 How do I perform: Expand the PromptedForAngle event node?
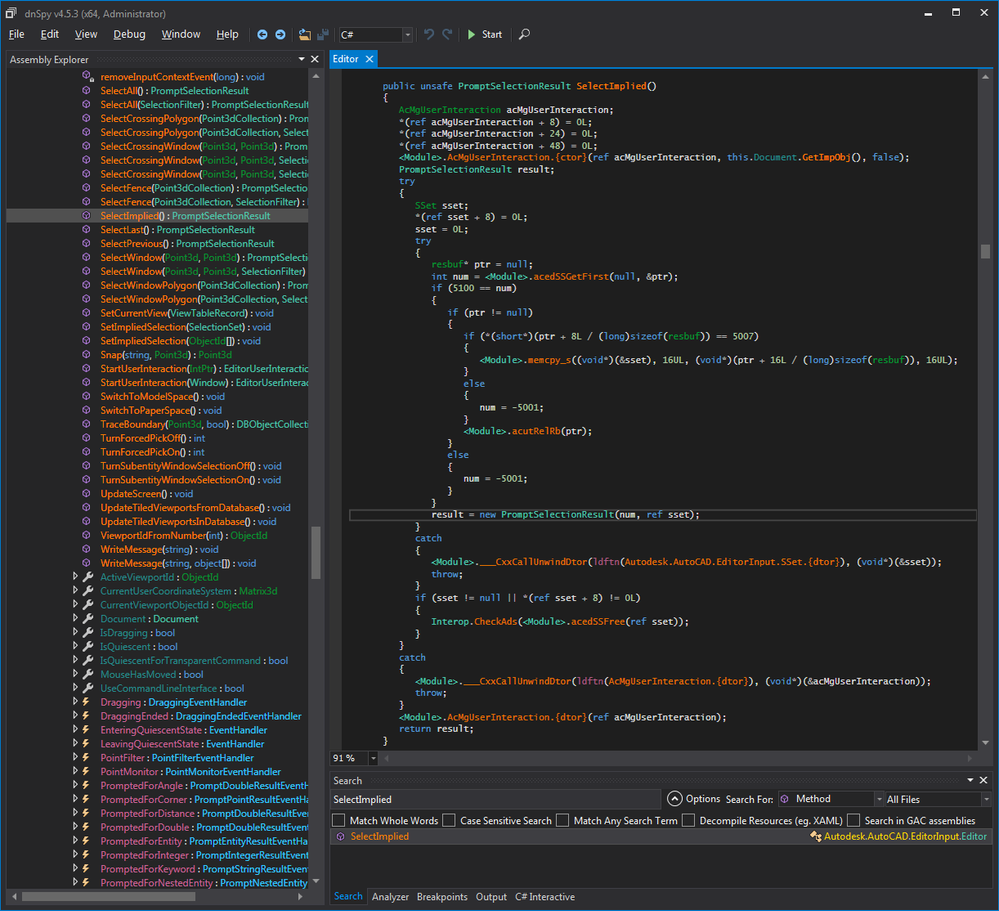75,785
